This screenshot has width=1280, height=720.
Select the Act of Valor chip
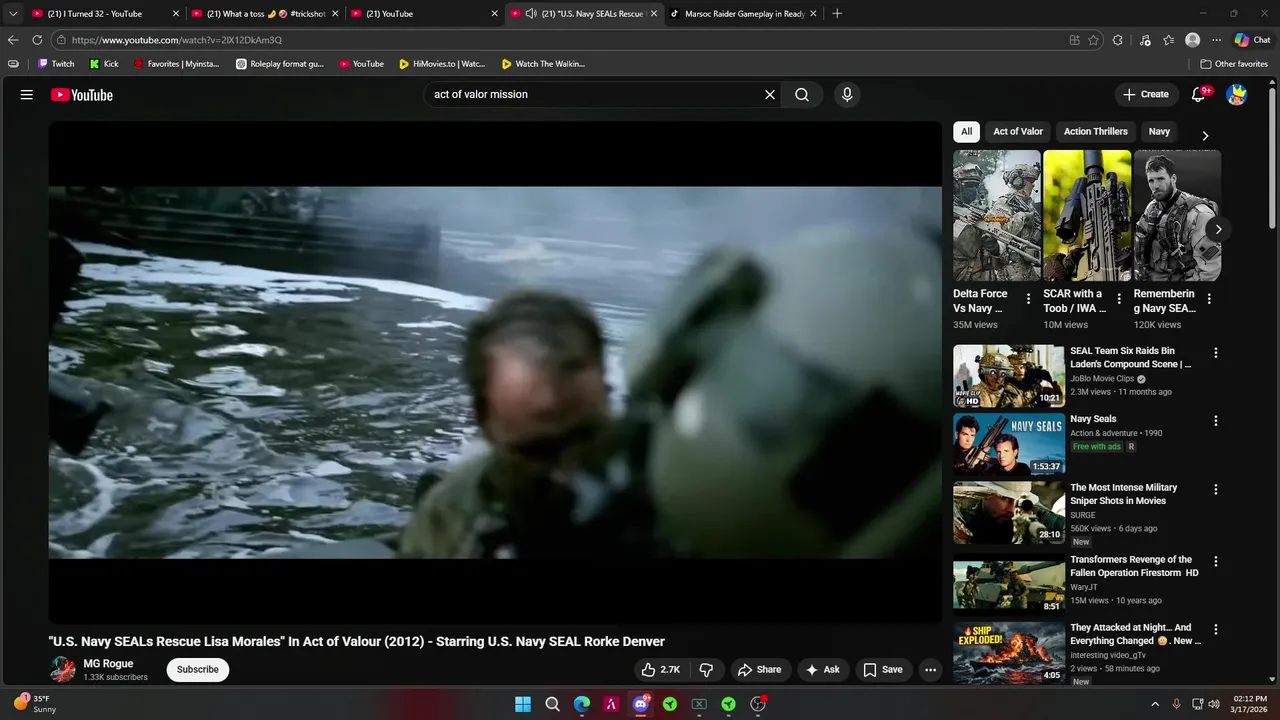pos(1018,132)
